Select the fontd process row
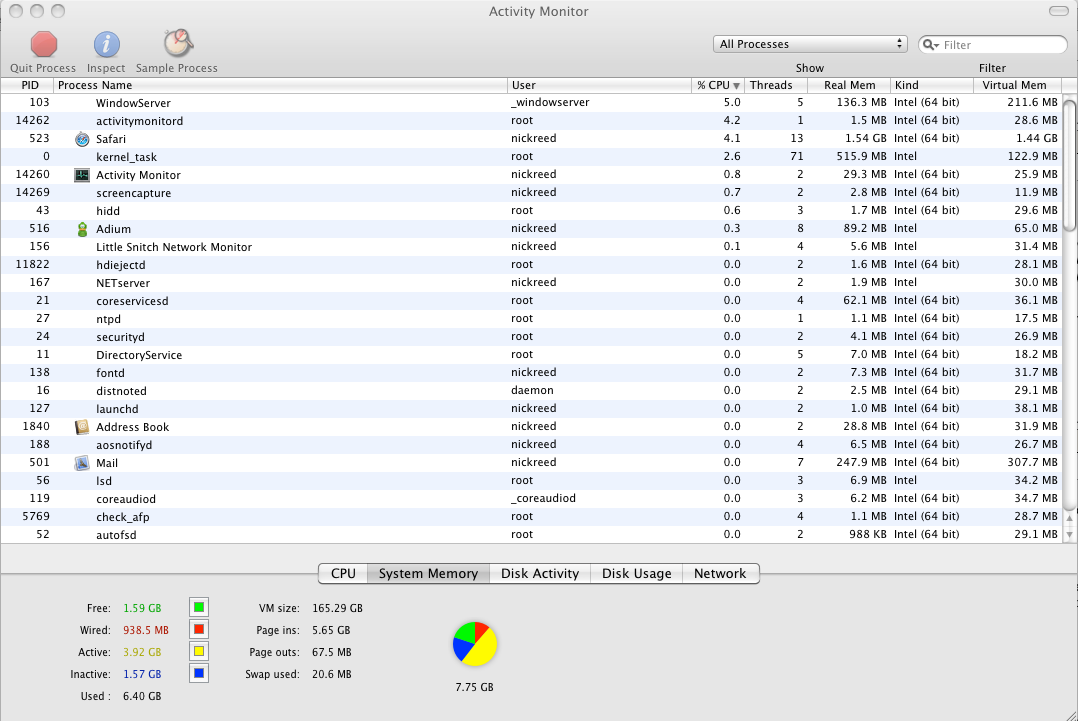Image resolution: width=1078 pixels, height=721 pixels. pos(531,373)
